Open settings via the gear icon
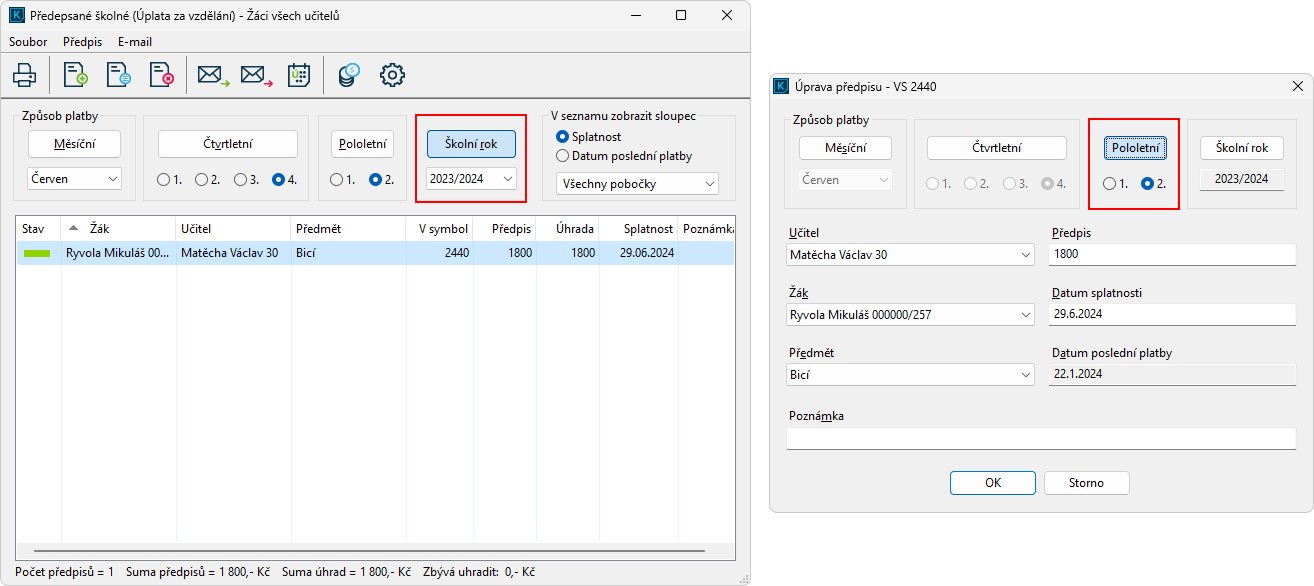 click(x=392, y=75)
